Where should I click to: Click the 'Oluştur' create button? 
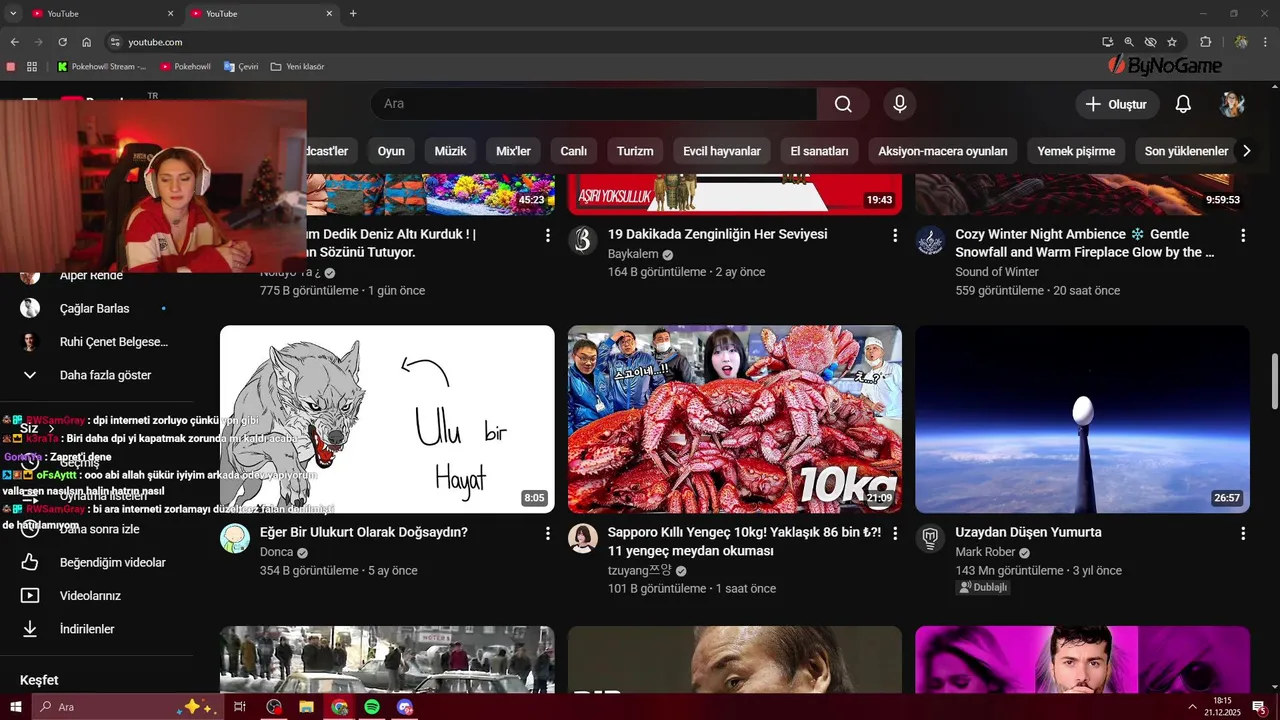click(1117, 104)
